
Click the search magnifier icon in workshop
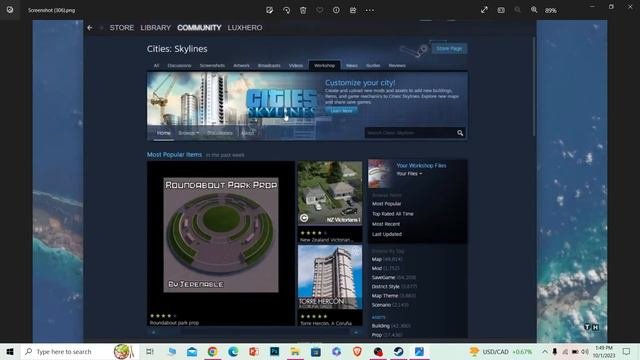tap(460, 133)
